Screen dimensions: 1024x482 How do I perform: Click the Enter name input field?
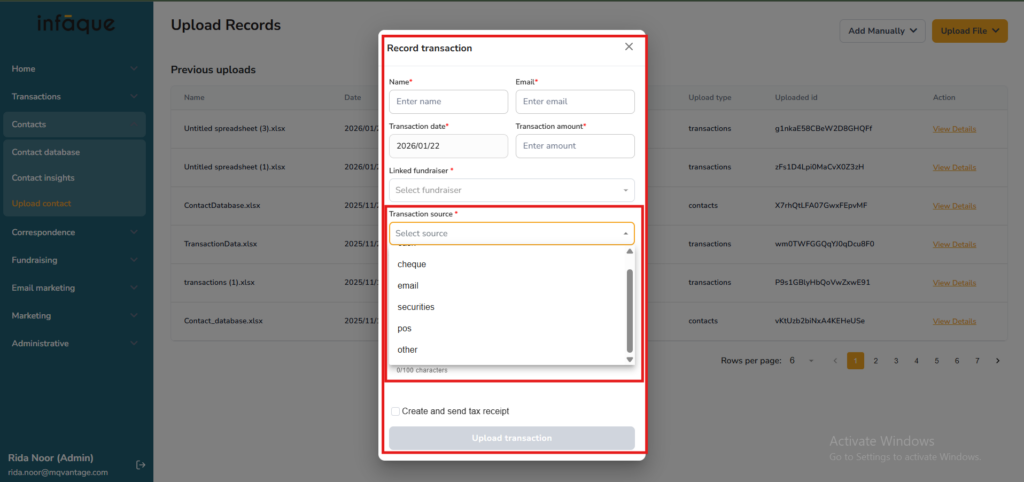(x=448, y=102)
